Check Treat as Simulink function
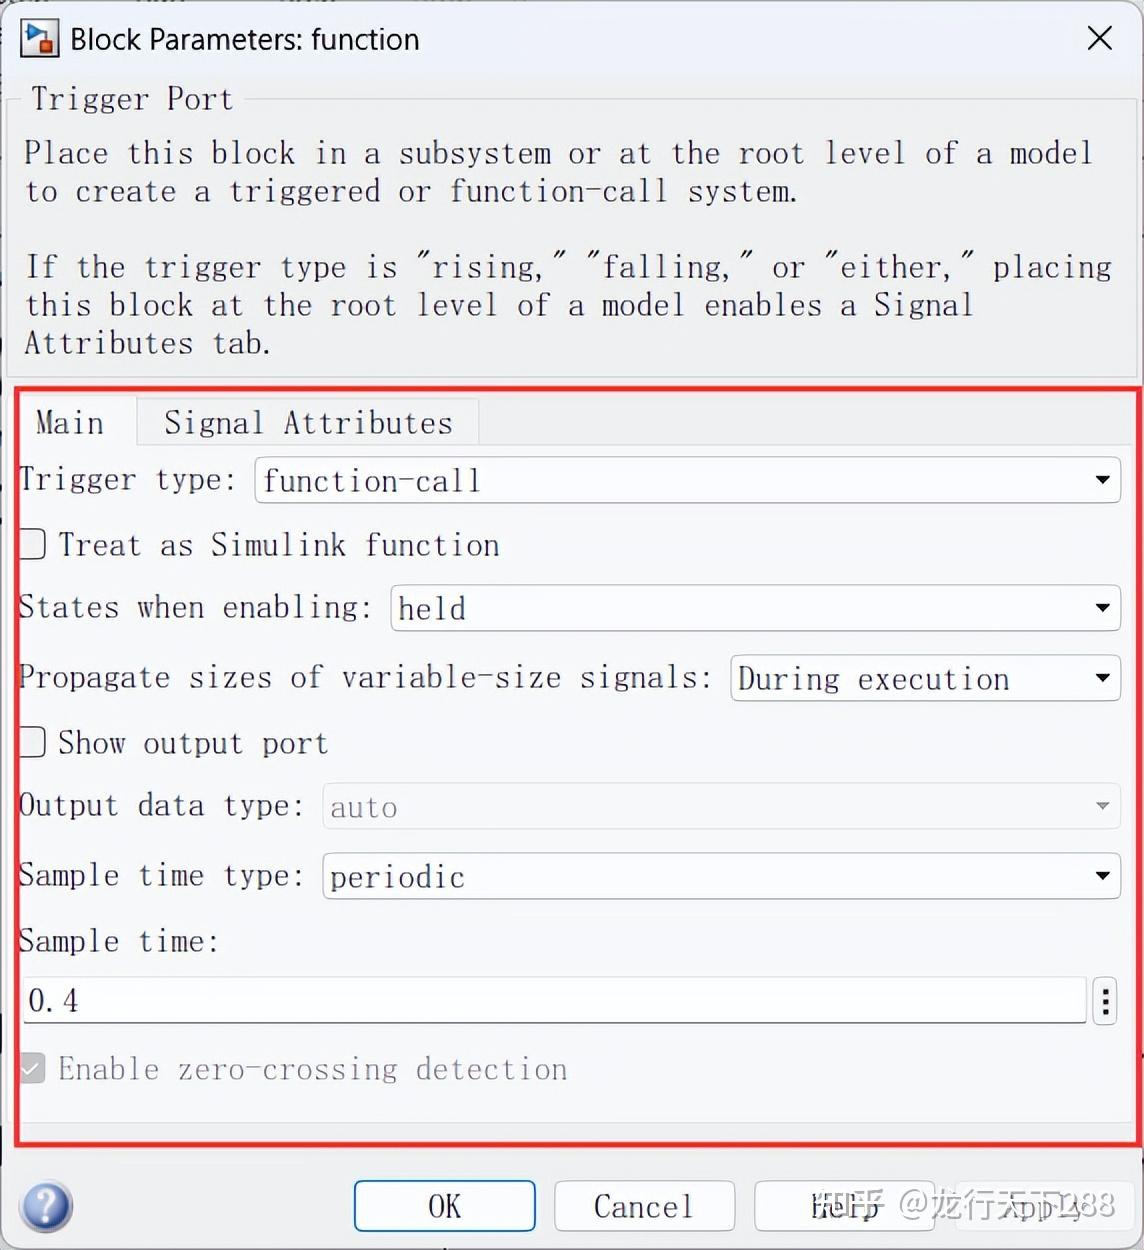 click(x=33, y=545)
